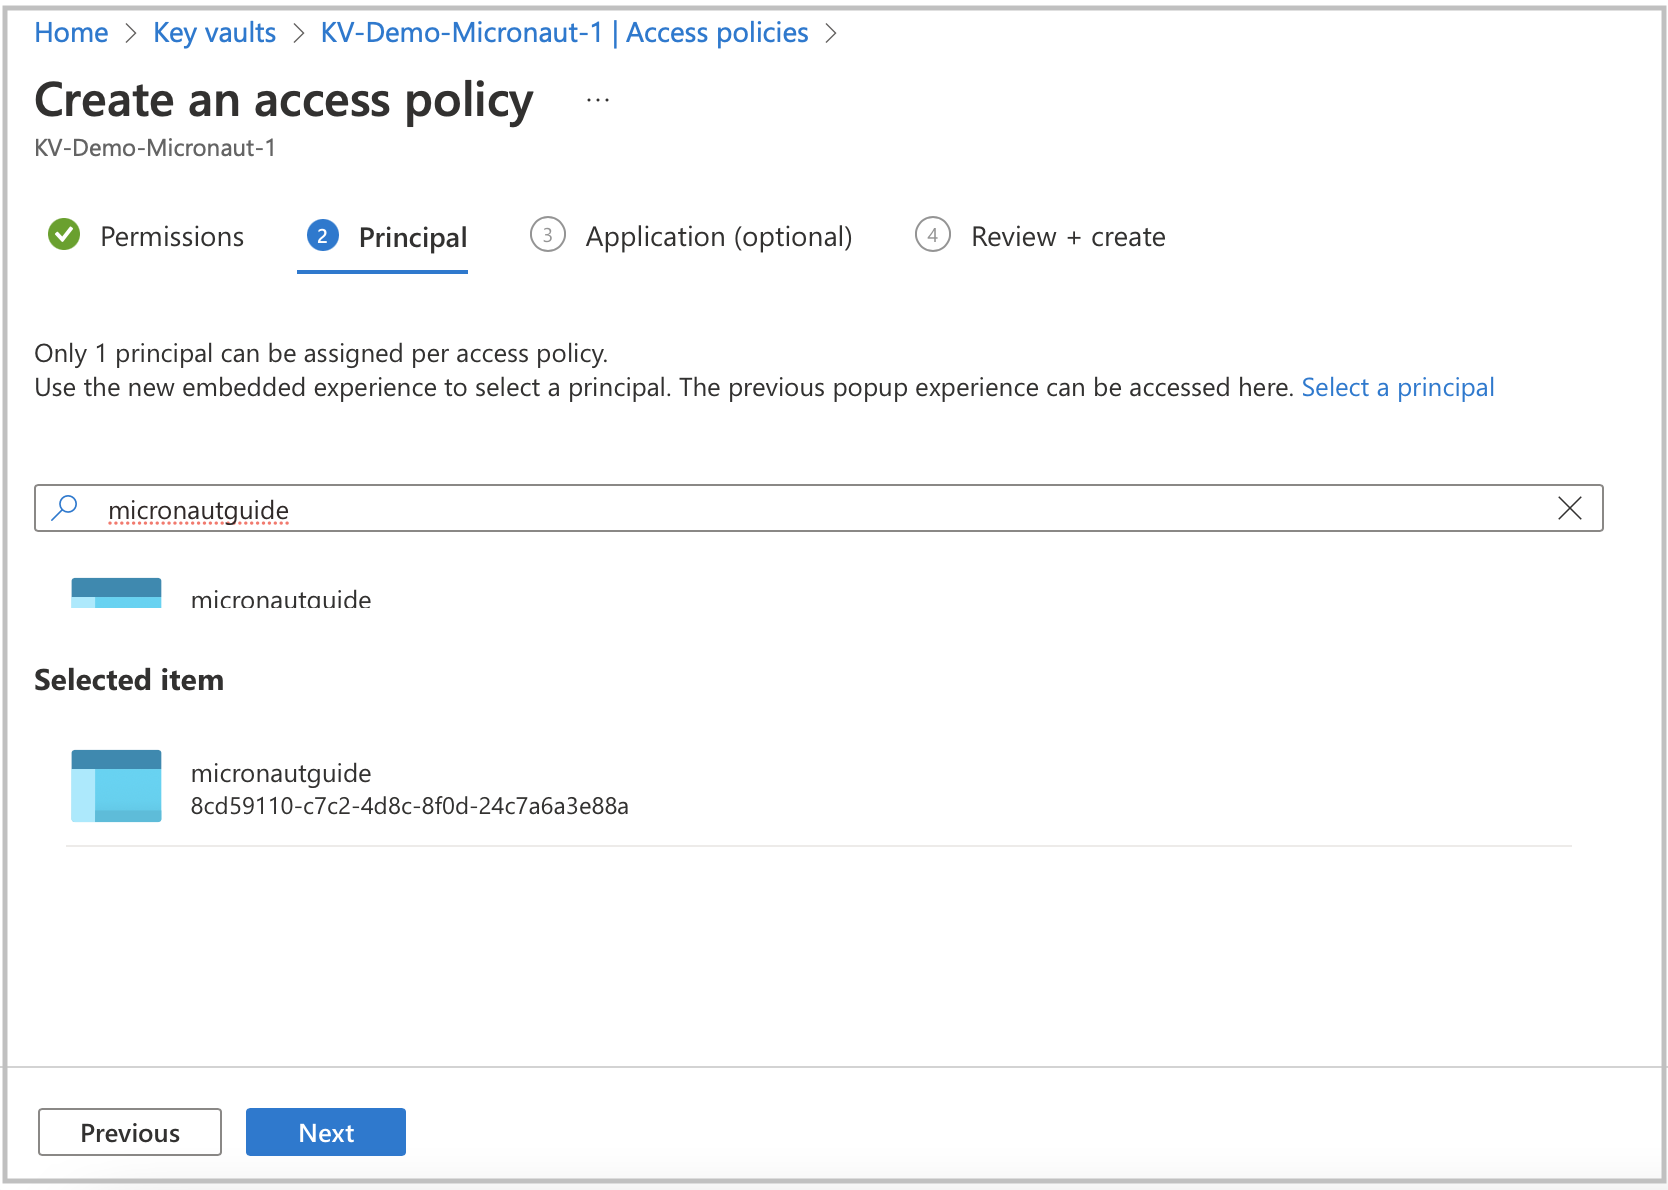Click the breadcrumb chevron after Home
The image size is (1668, 1190).
[131, 33]
